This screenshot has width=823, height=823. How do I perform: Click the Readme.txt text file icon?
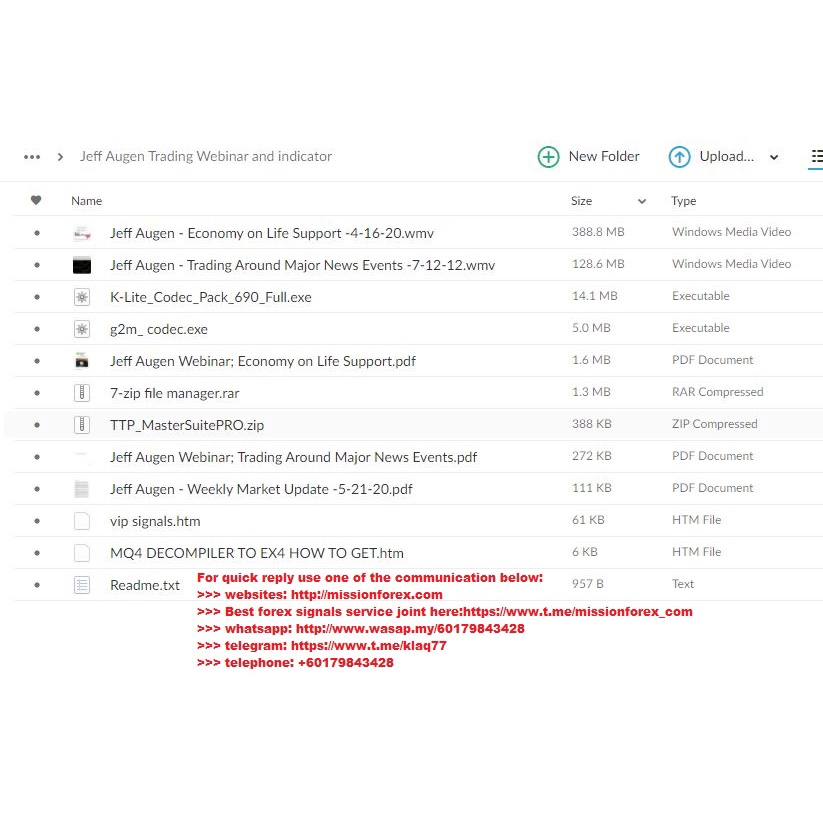(x=82, y=585)
